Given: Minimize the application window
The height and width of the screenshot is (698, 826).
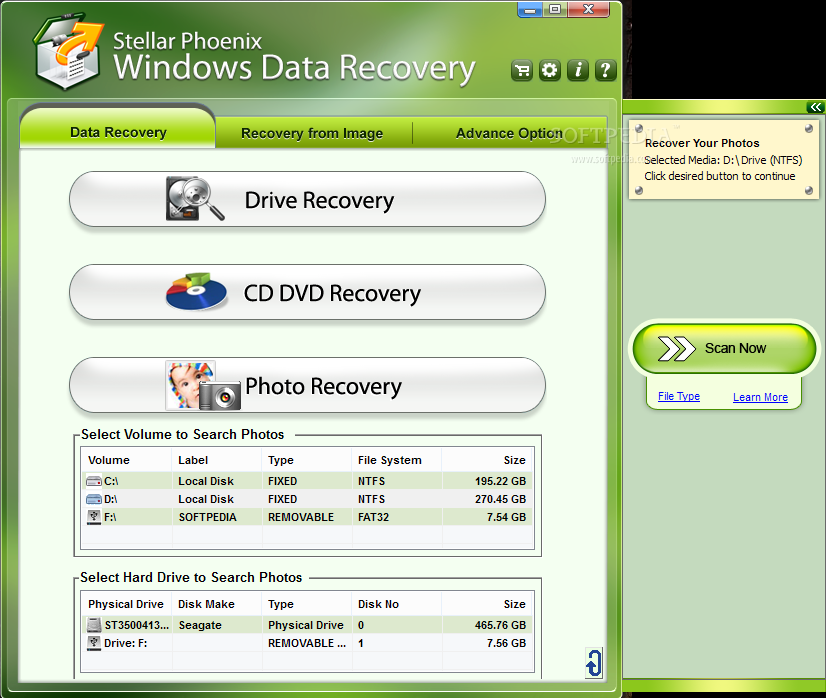Looking at the screenshot, I should (x=530, y=9).
